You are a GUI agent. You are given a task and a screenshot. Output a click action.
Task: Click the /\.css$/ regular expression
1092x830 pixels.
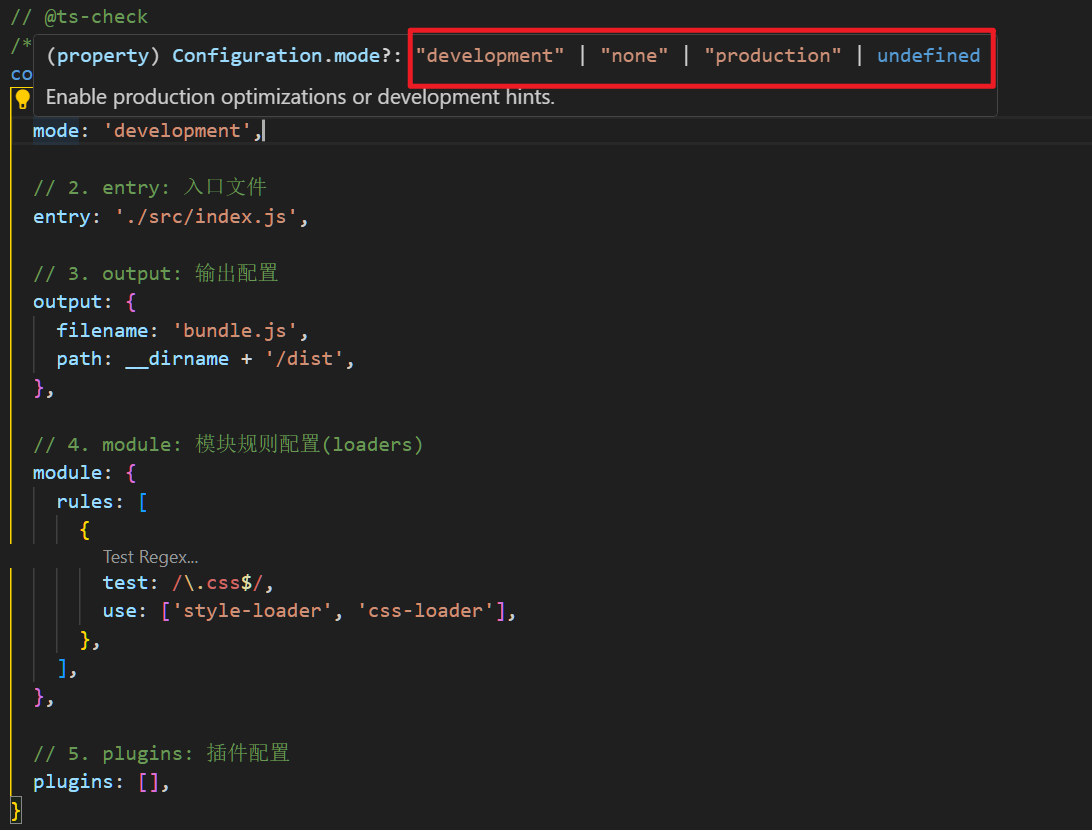coord(217,583)
